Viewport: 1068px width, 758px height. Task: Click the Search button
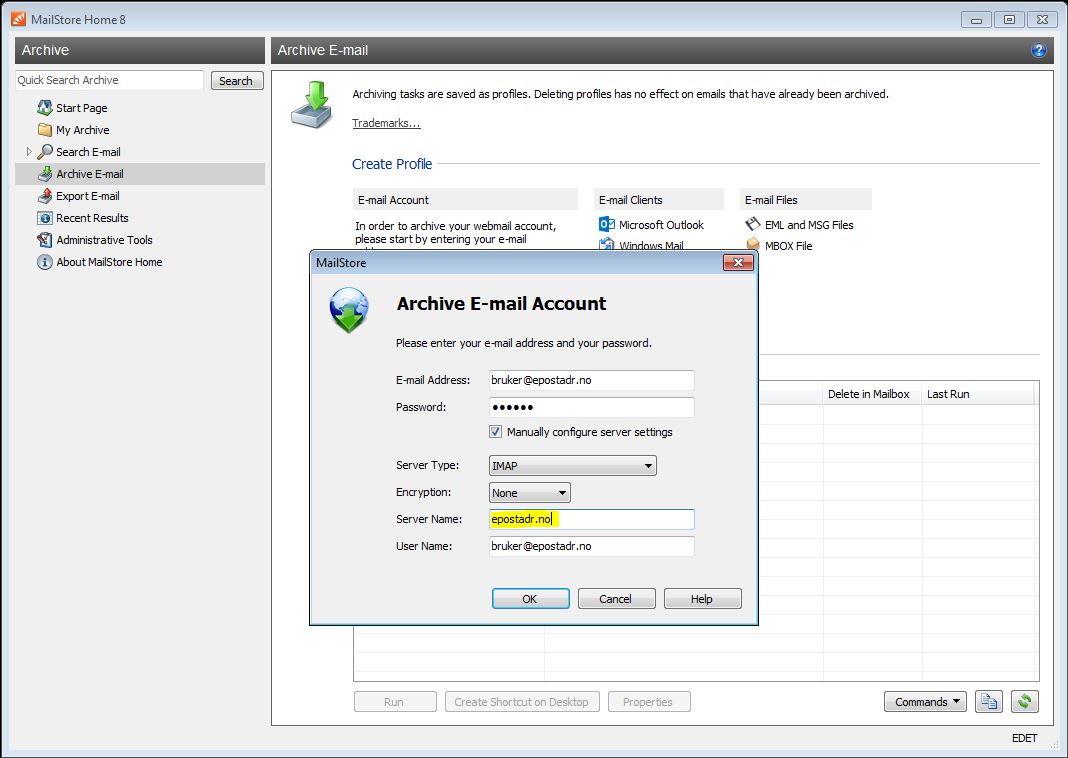(237, 80)
